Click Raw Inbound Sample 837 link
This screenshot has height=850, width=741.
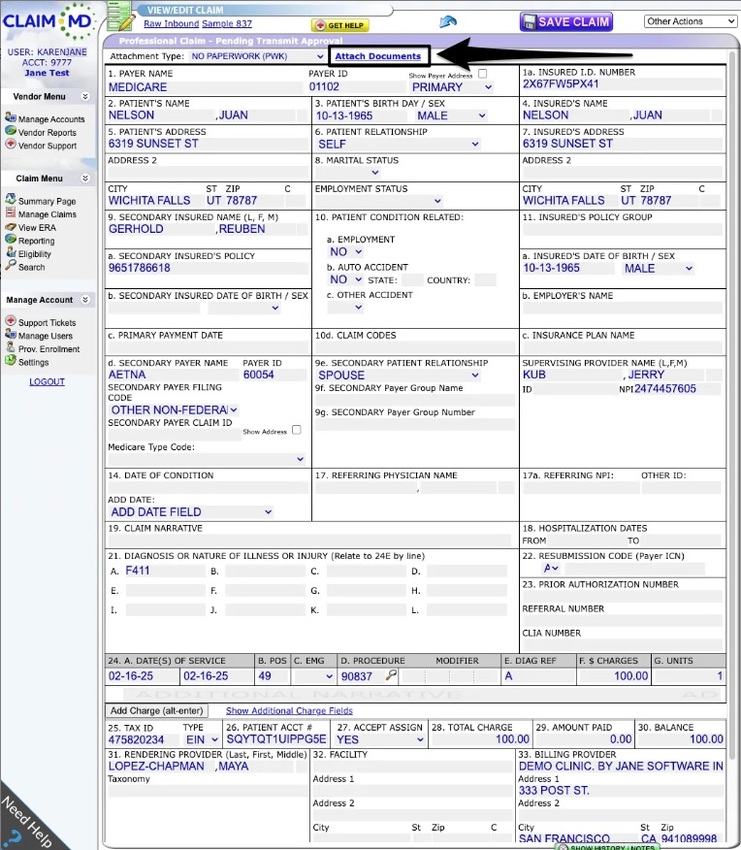pos(198,23)
